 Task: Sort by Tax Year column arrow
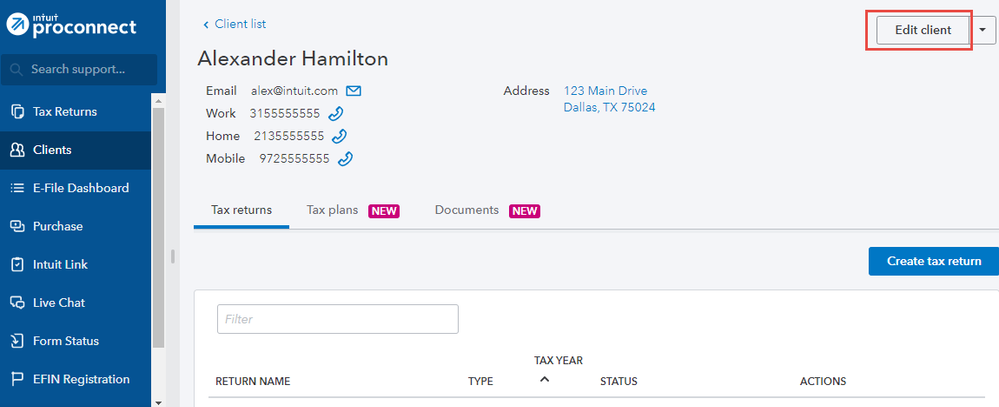coord(544,380)
